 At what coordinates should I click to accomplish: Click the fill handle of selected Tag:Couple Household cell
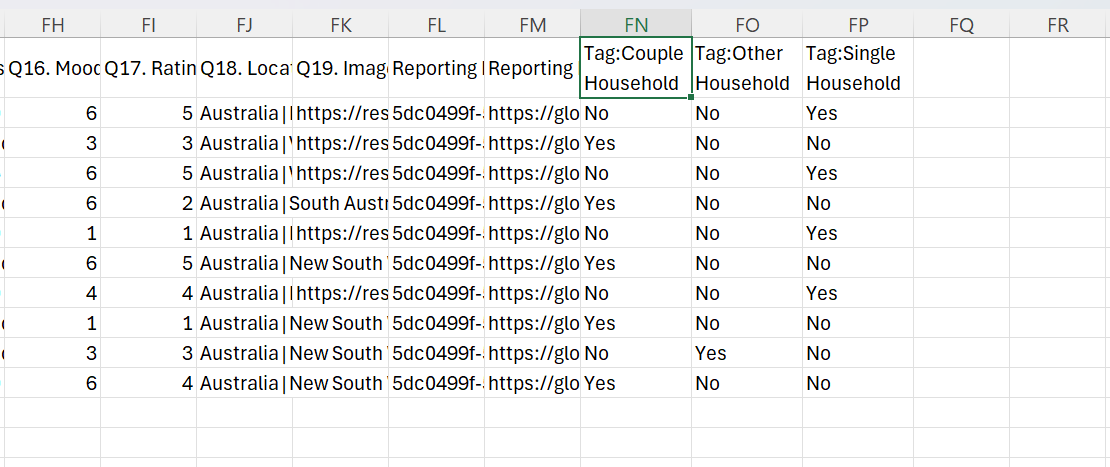click(x=691, y=98)
